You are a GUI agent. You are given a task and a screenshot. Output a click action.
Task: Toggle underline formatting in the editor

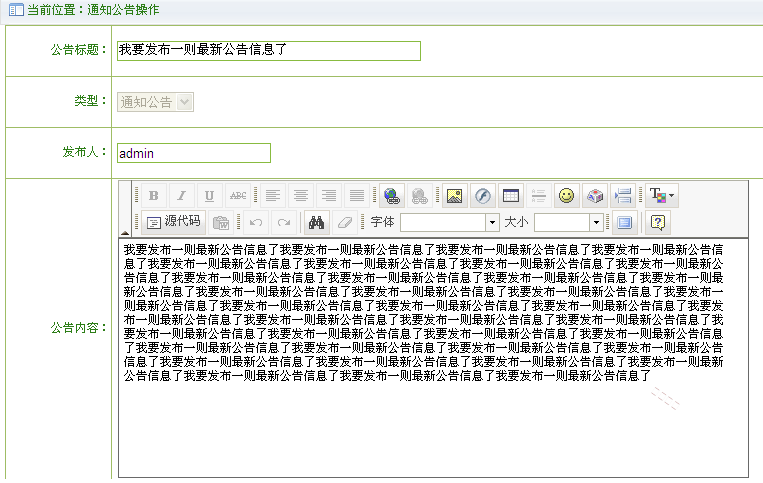tap(209, 196)
